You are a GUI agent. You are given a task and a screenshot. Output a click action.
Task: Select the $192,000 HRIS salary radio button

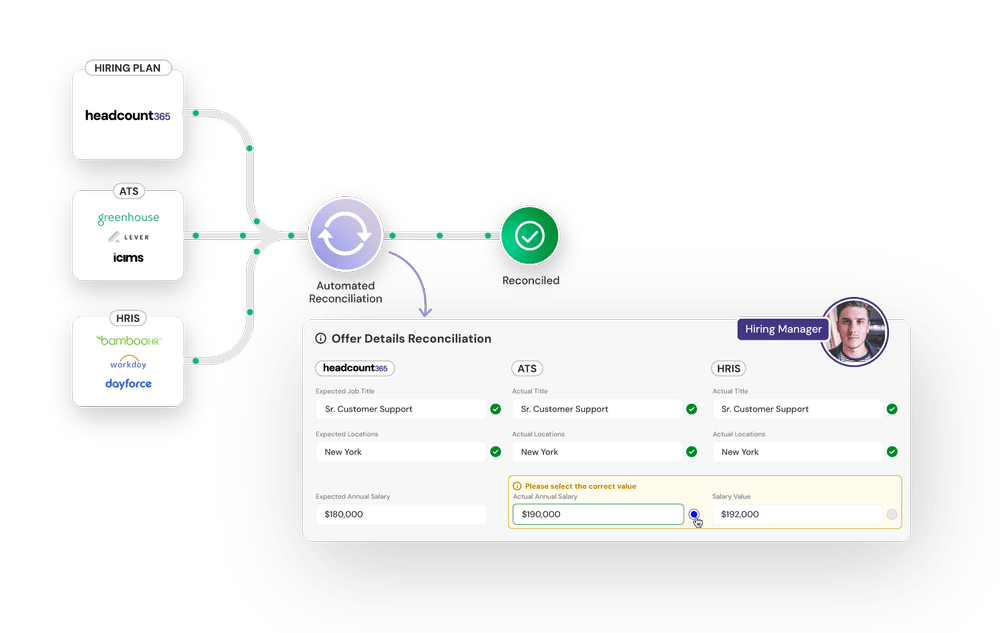892,514
